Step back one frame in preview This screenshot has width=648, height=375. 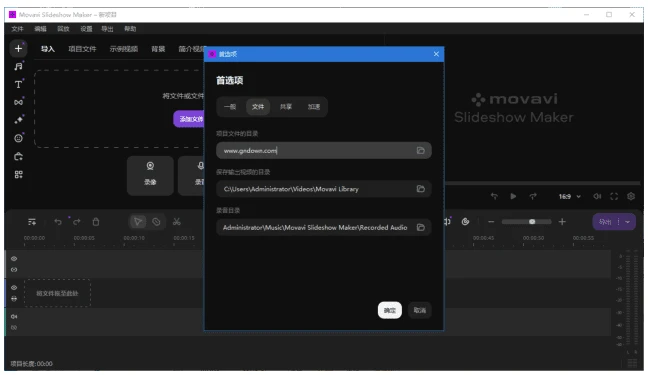coord(494,196)
